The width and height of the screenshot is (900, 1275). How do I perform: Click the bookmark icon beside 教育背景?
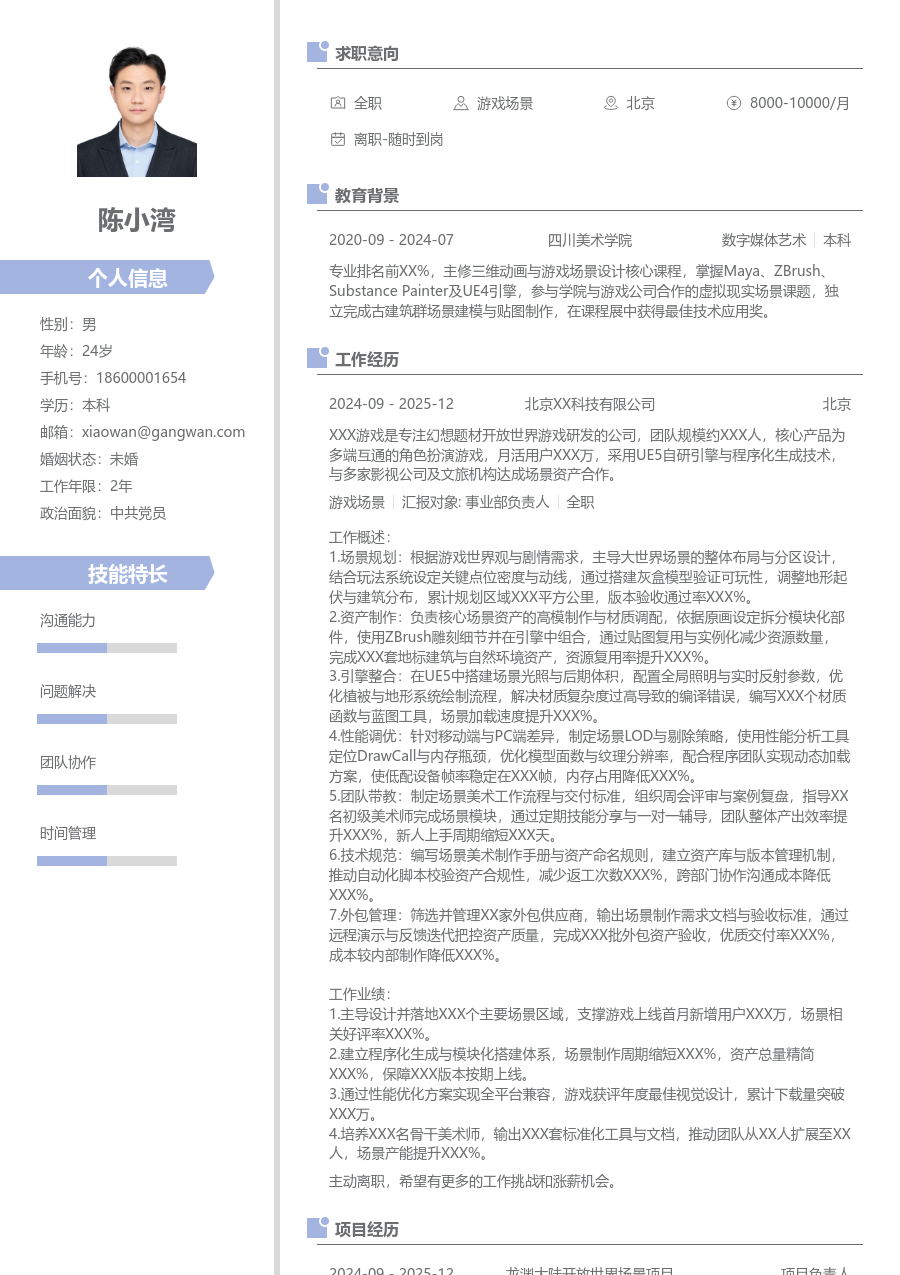[316, 195]
